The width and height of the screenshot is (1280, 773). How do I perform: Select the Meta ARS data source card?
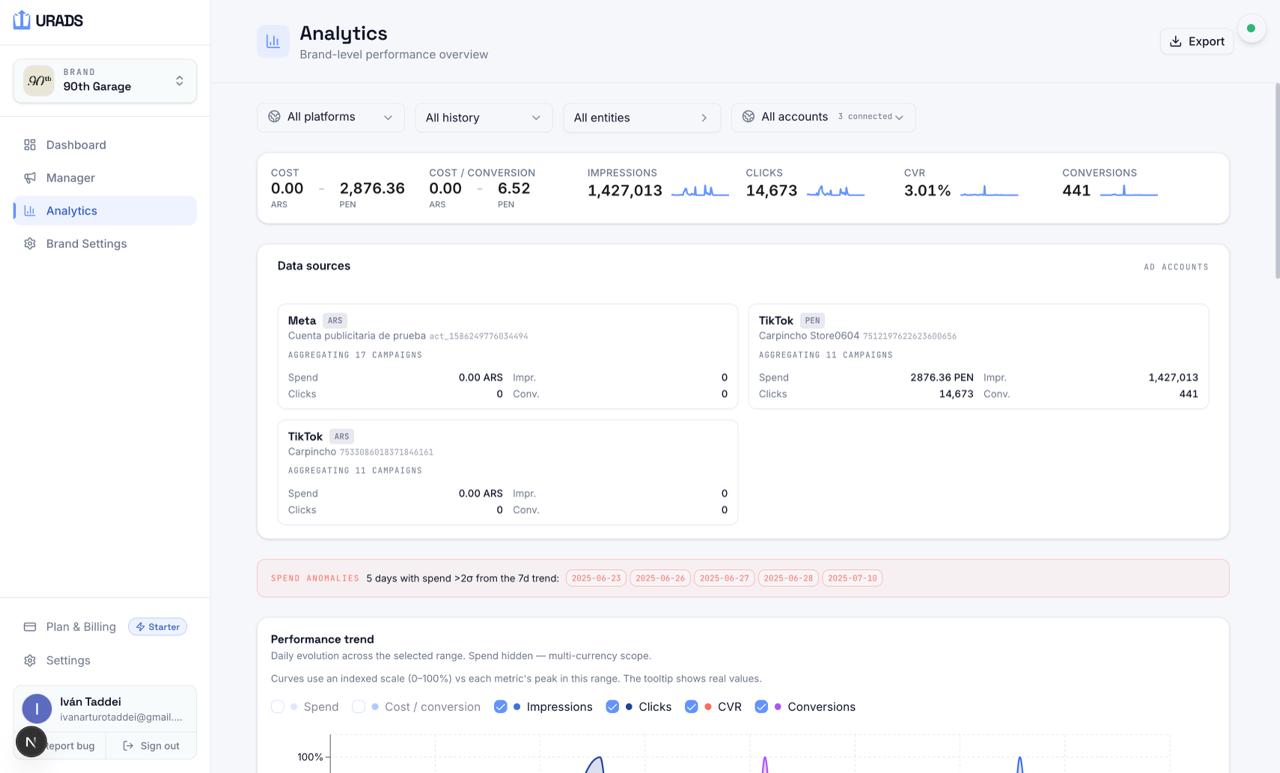pyautogui.click(x=508, y=356)
